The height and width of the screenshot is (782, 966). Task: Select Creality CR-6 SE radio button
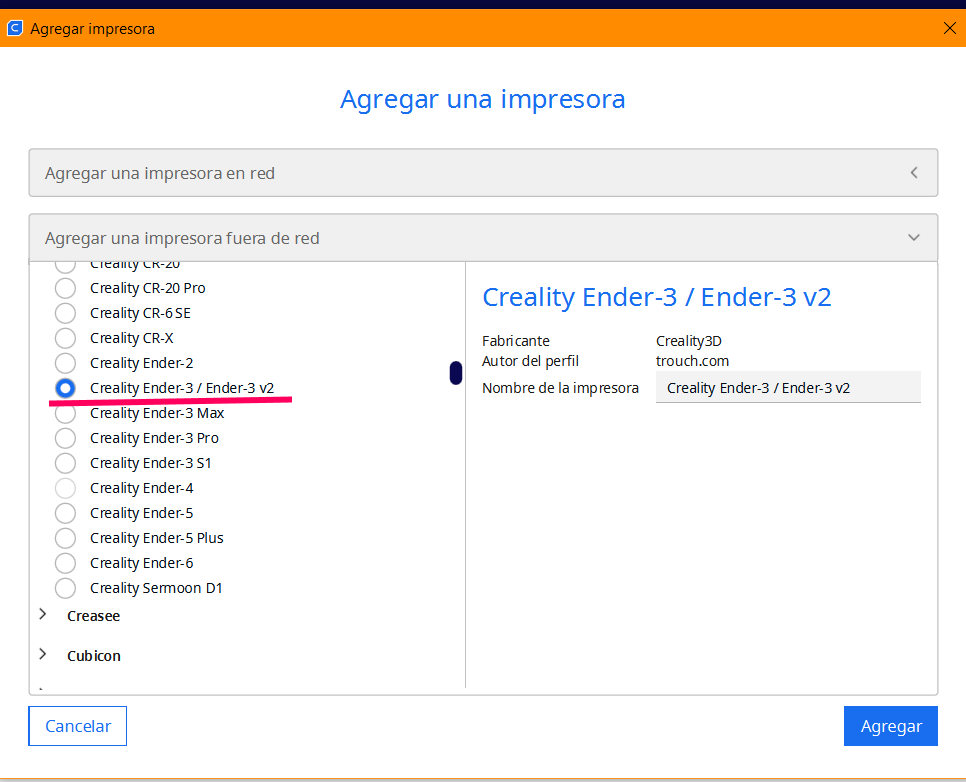[x=65, y=313]
